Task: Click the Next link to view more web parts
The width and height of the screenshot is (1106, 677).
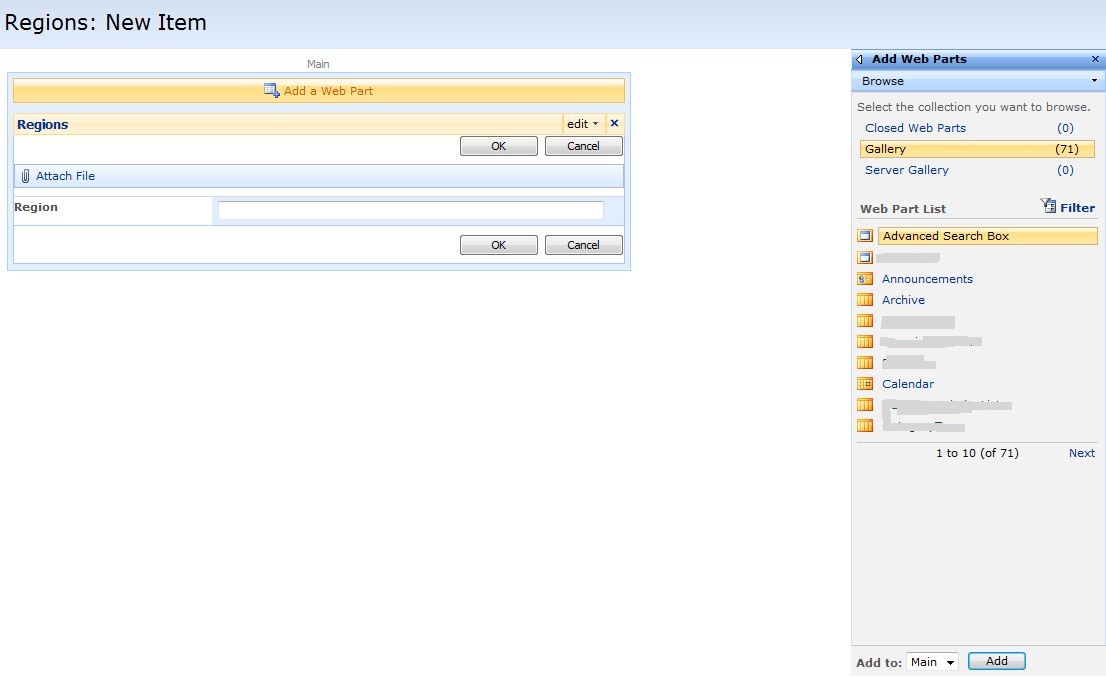Action: pyautogui.click(x=1081, y=452)
